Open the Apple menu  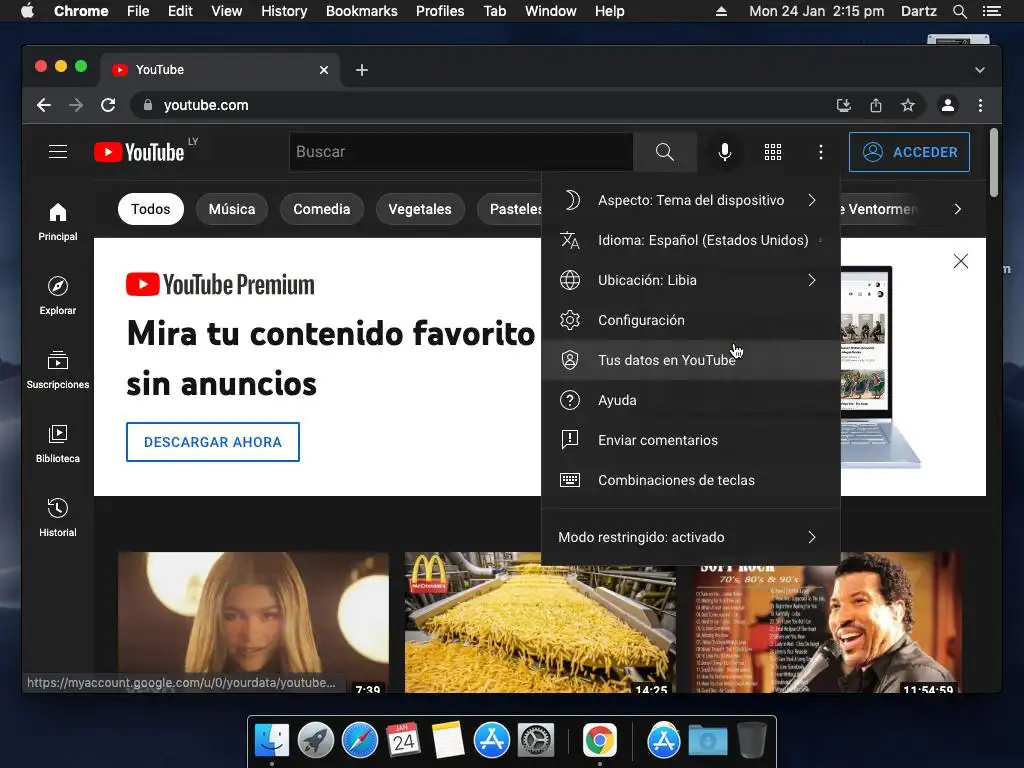[x=27, y=11]
